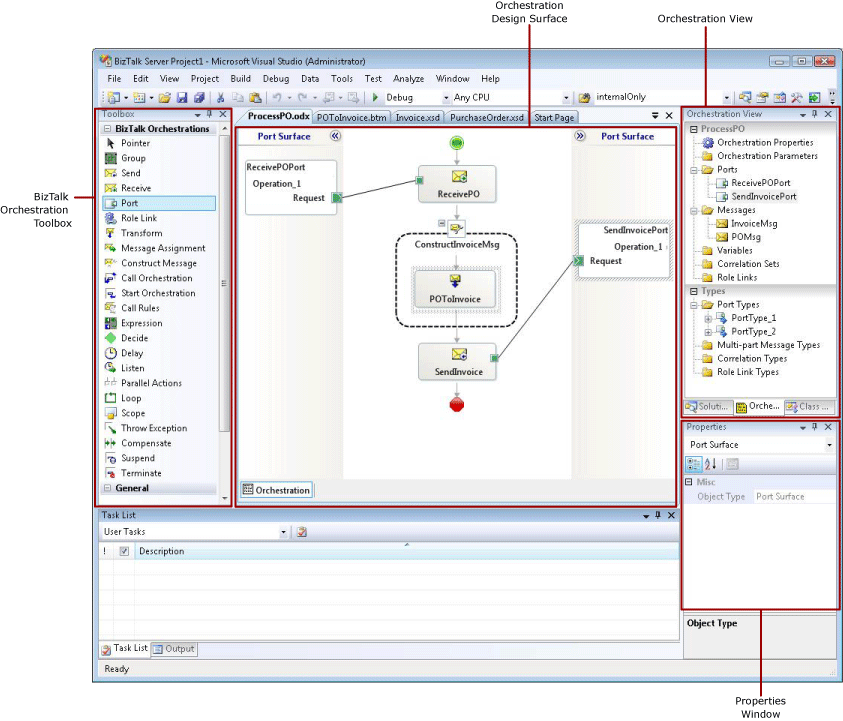Choose the Receive shape in Toolbox
This screenshot has width=843, height=721.
159,188
